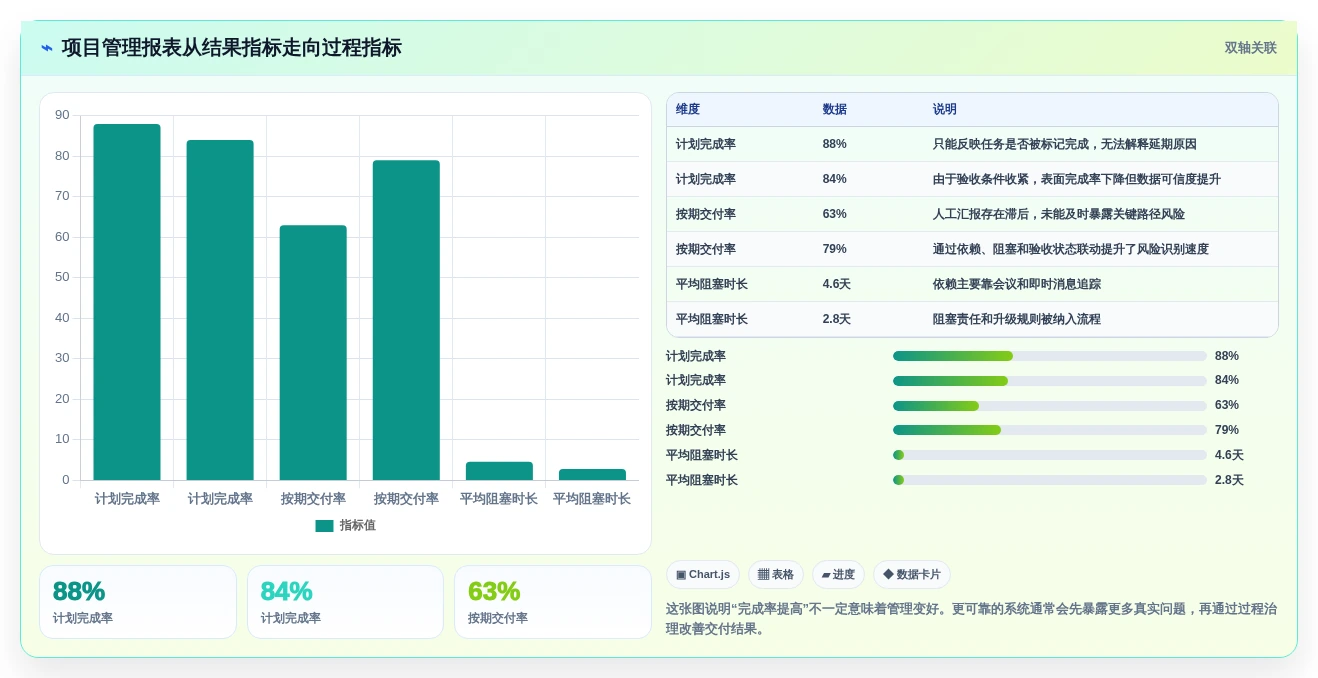This screenshot has width=1318, height=678.
Task: Click the summary paragraph starting 这张图说明
Action: [x=971, y=619]
